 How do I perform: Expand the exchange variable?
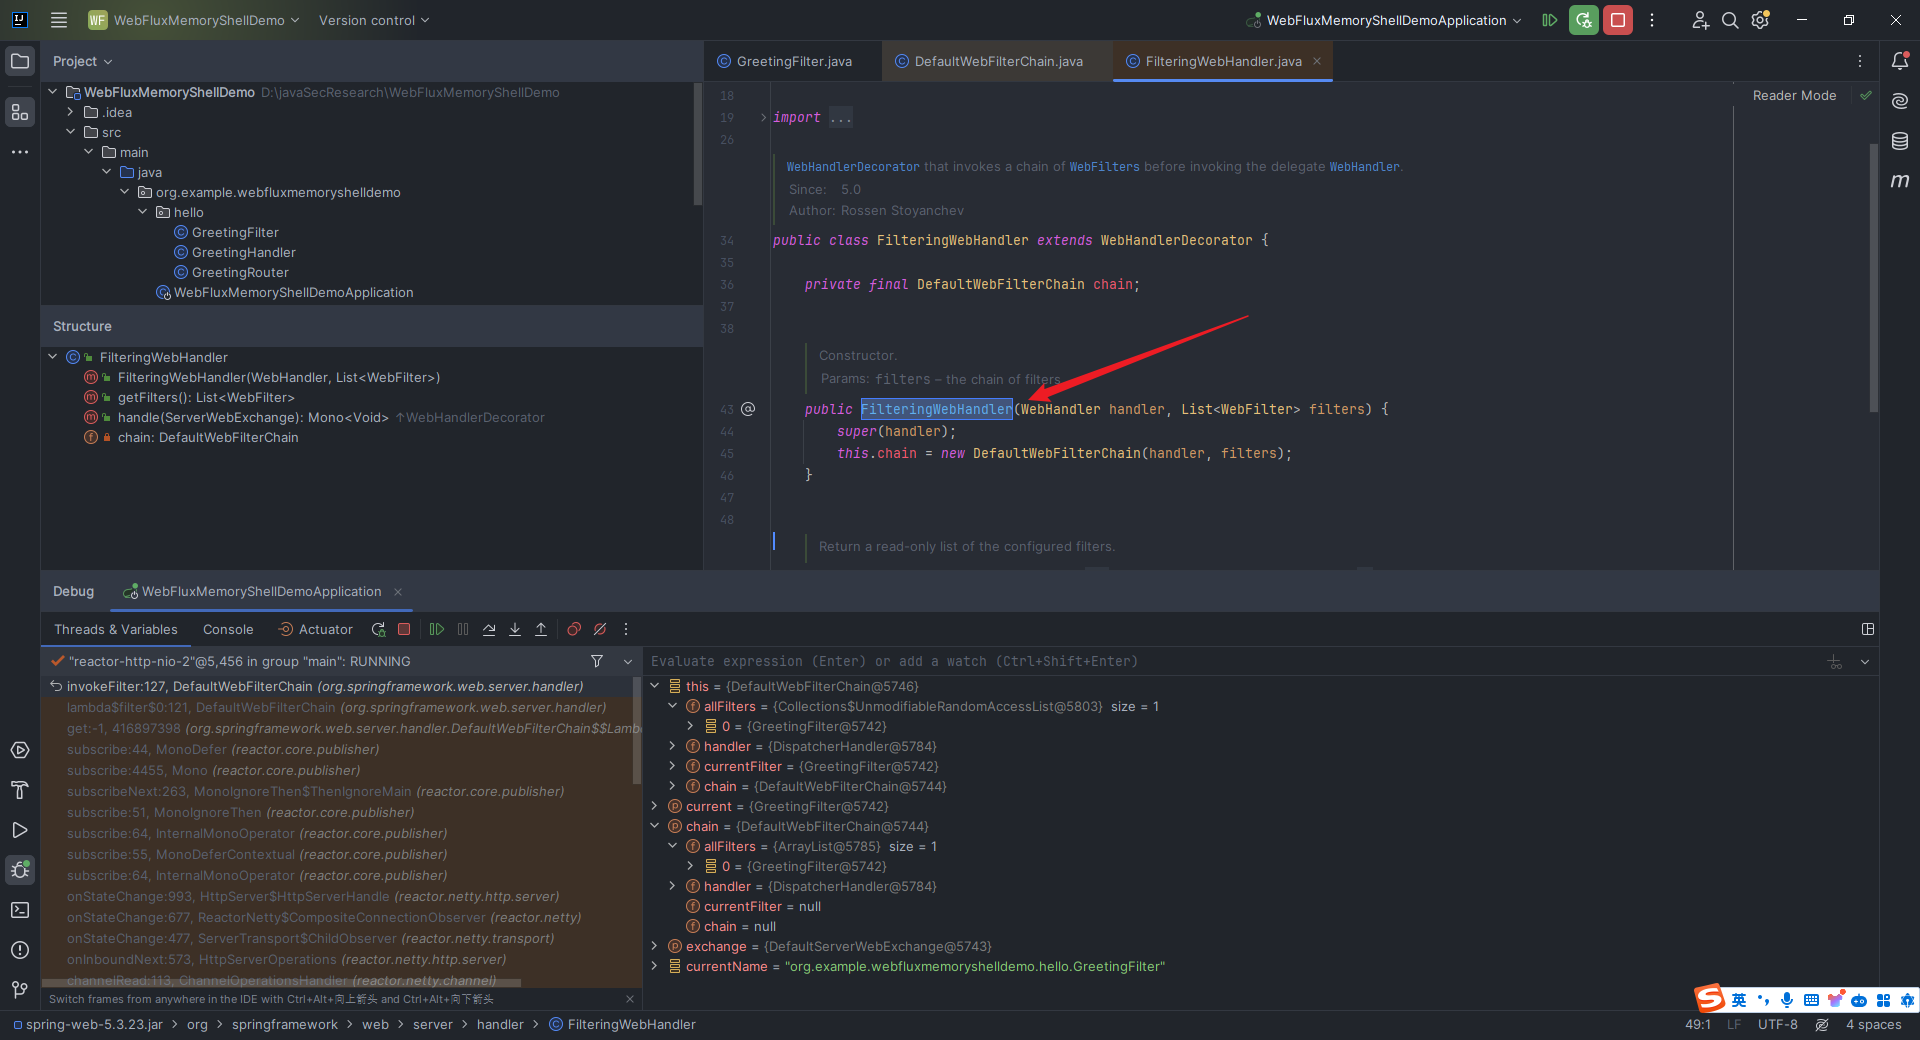pos(655,946)
